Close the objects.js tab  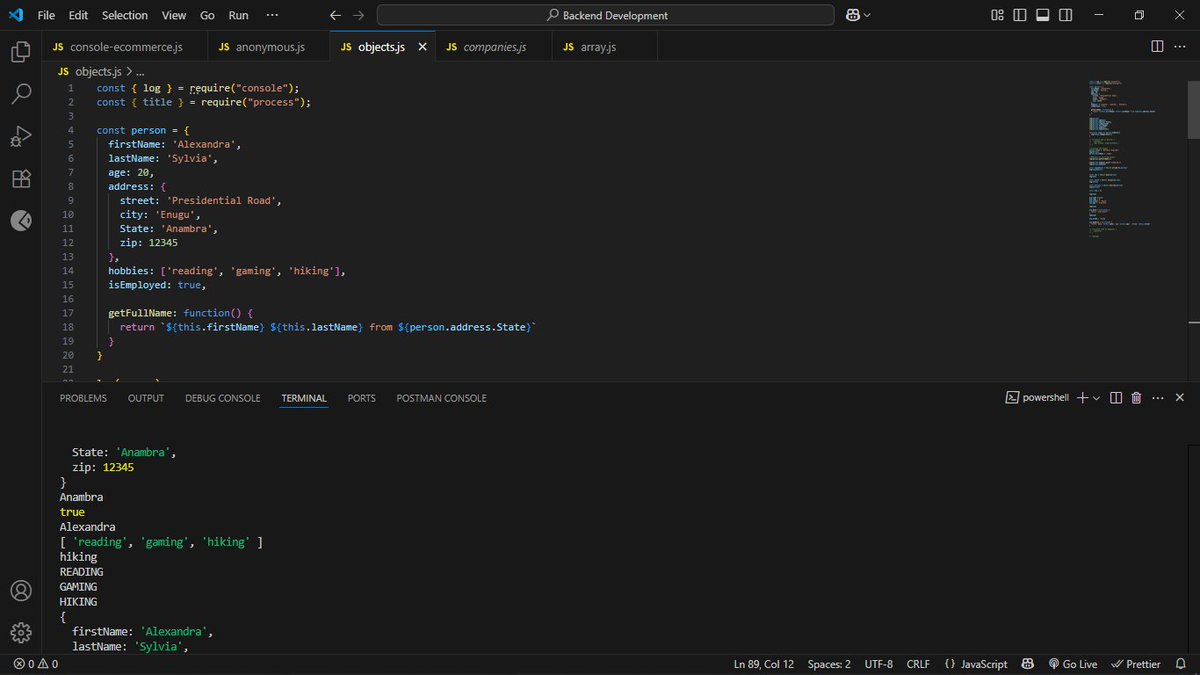422,47
